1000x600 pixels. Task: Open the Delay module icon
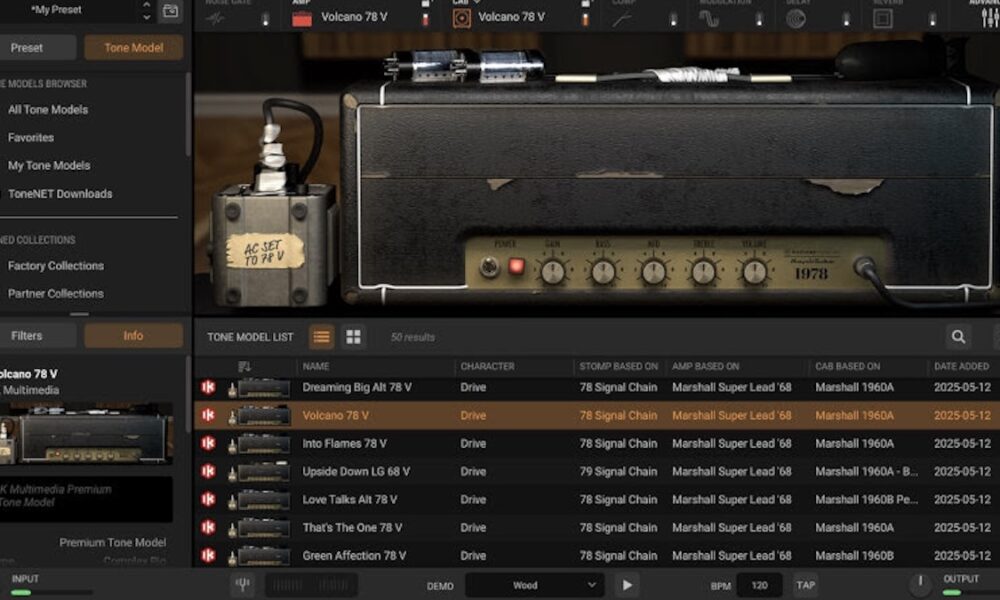pyautogui.click(x=795, y=19)
